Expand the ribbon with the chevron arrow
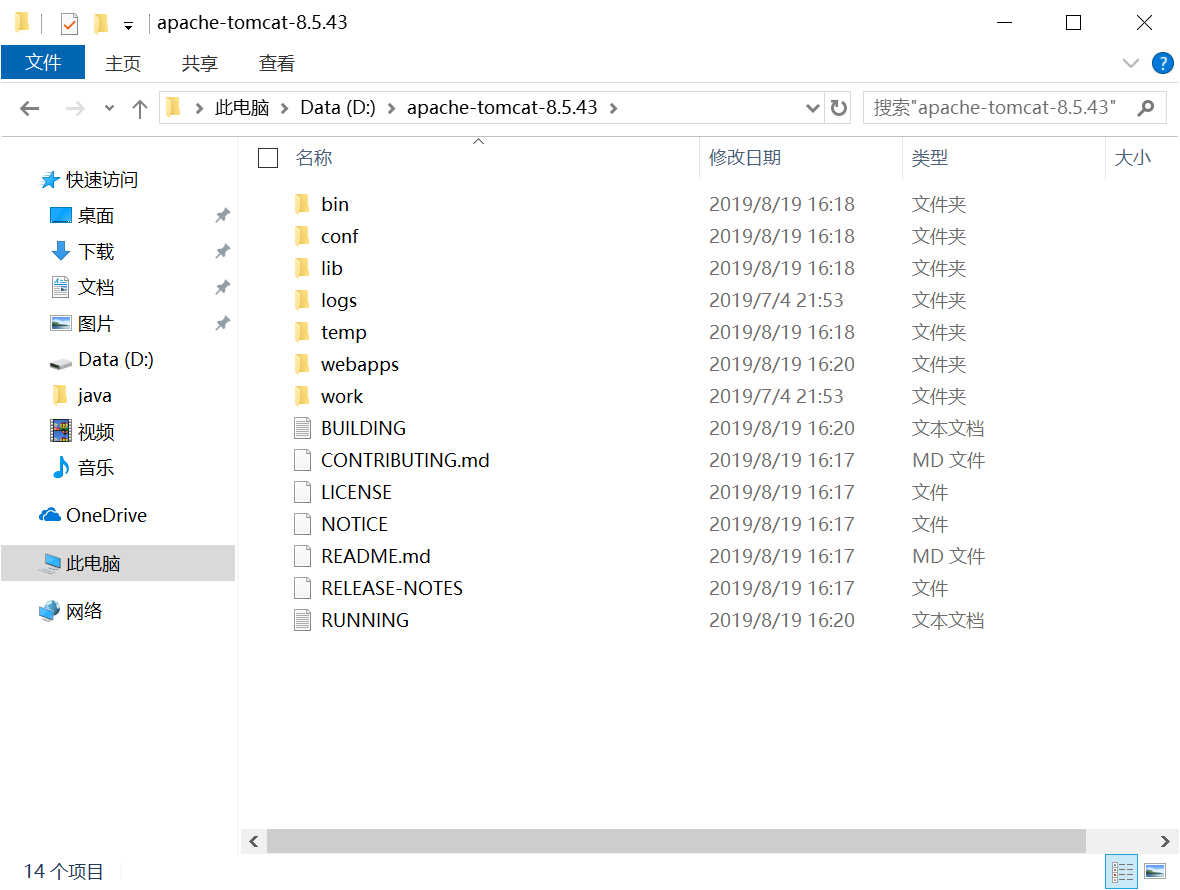Image resolution: width=1180 pixels, height=890 pixels. [x=1130, y=63]
